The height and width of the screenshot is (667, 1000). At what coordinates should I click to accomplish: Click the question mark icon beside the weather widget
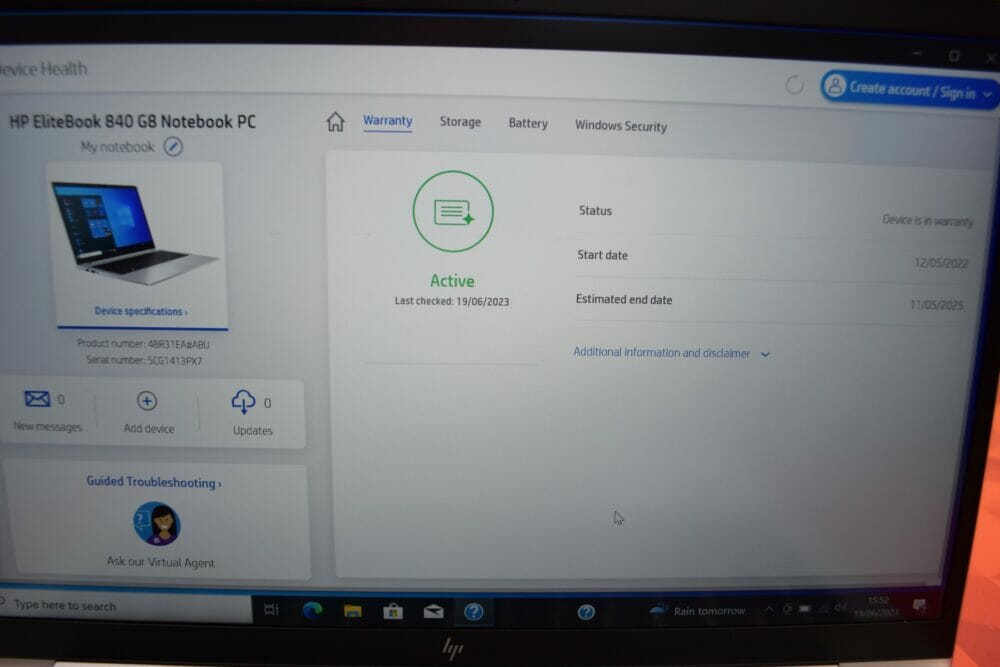pos(586,612)
